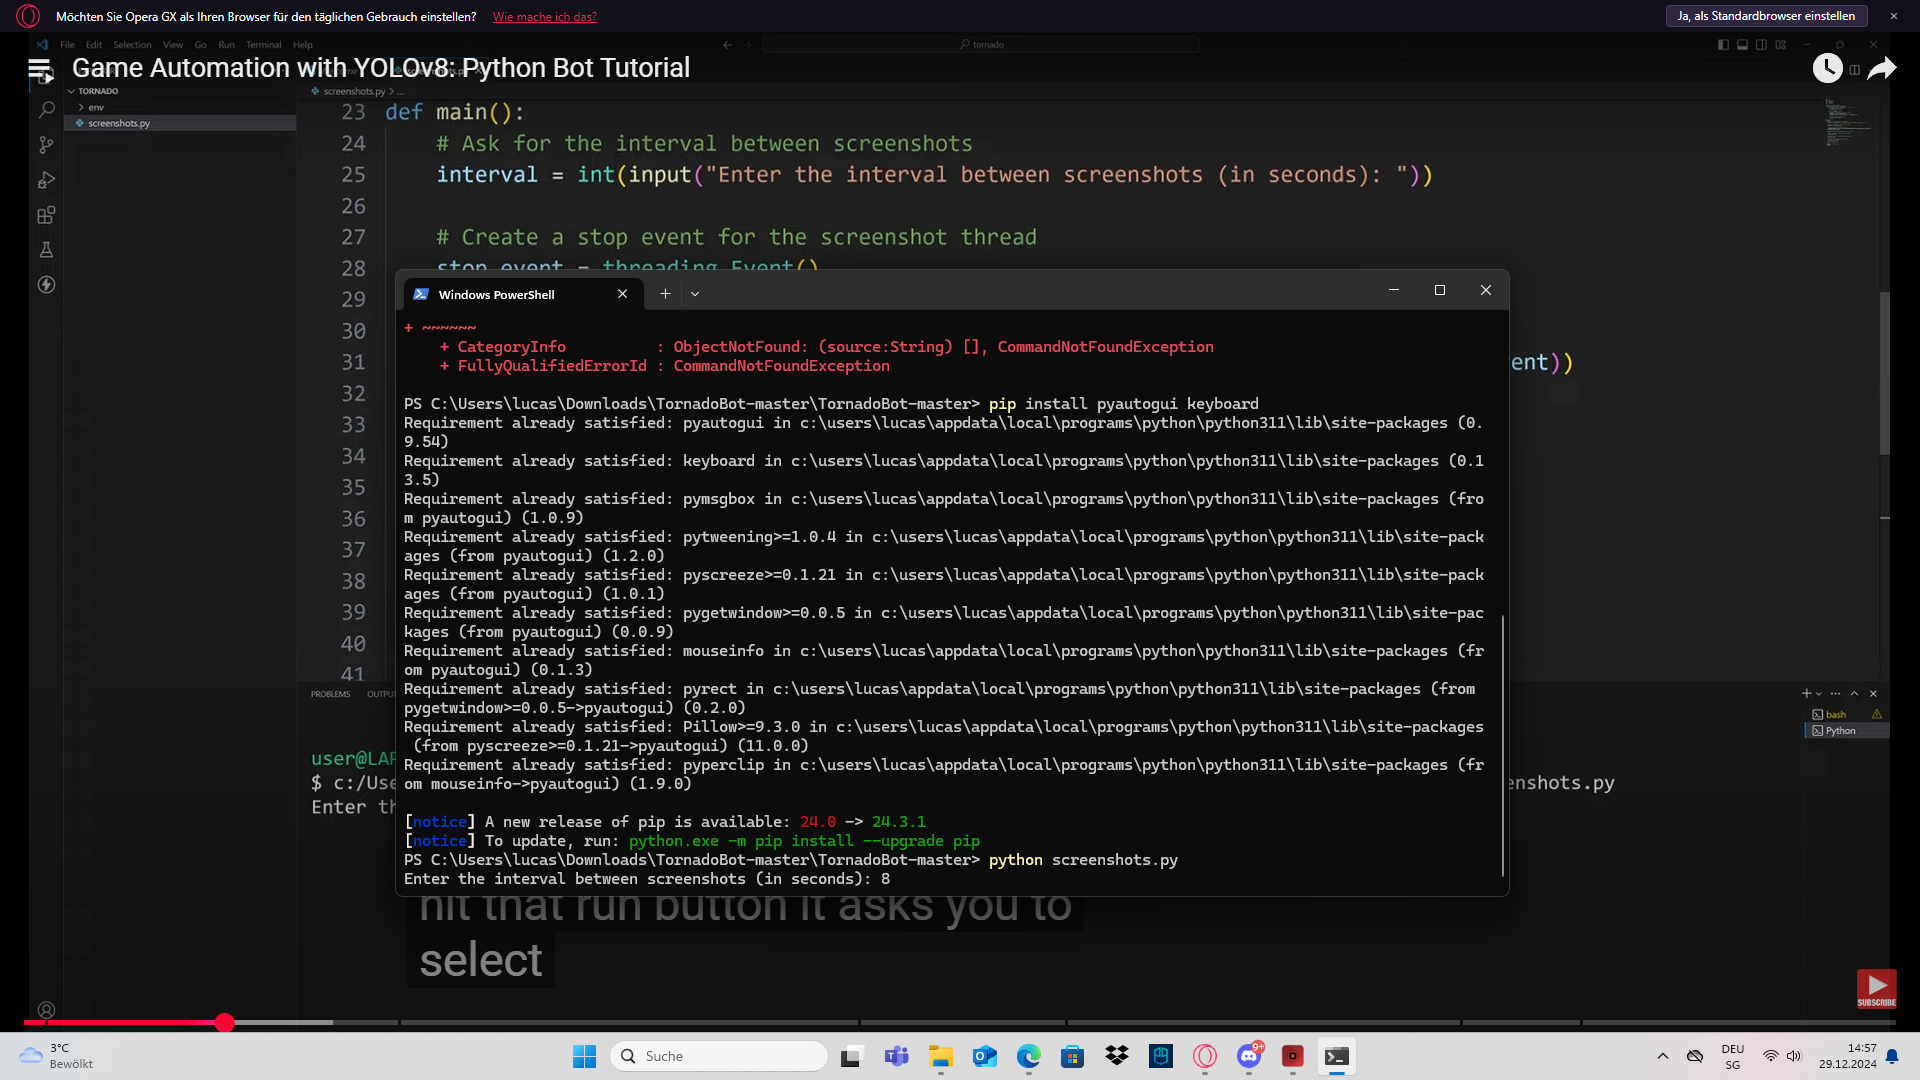Viewport: 1920px width, 1080px height.
Task: Open Discord from the taskbar
Action: pyautogui.click(x=1249, y=1056)
